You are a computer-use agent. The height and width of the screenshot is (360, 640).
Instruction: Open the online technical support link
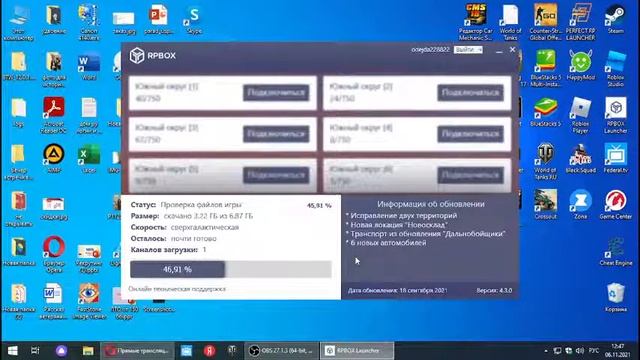177,289
